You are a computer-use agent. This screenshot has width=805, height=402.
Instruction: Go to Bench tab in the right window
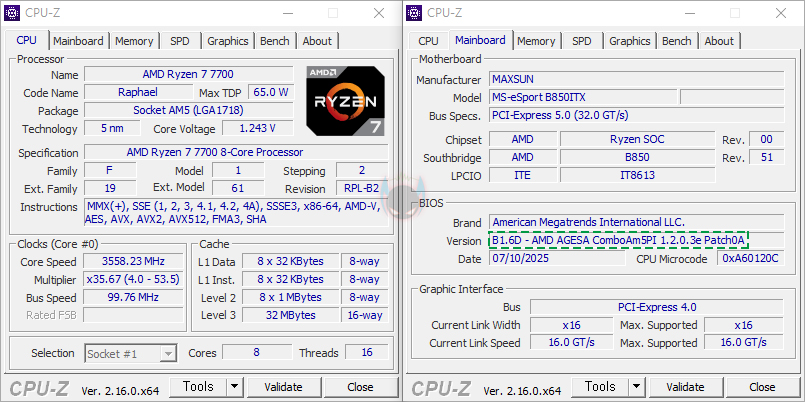tap(677, 41)
